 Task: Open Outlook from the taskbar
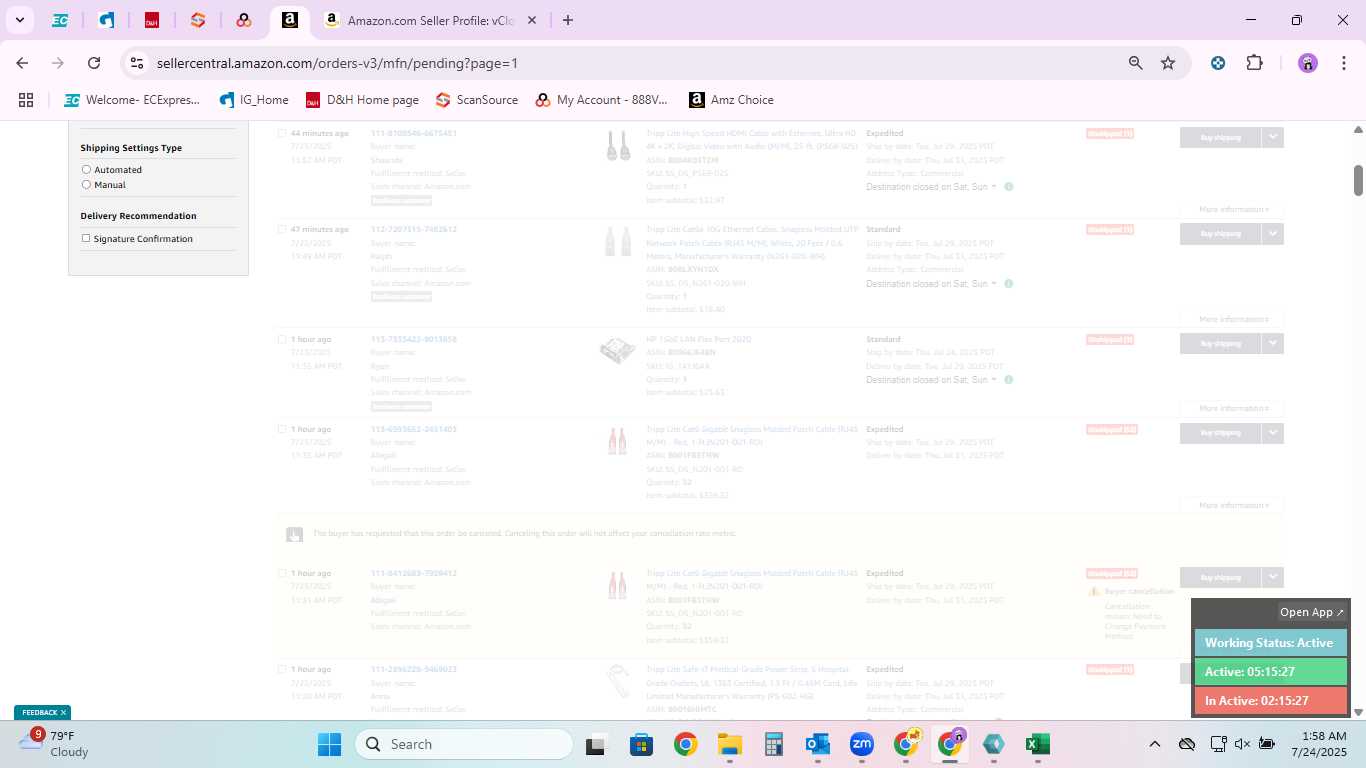pos(817,744)
